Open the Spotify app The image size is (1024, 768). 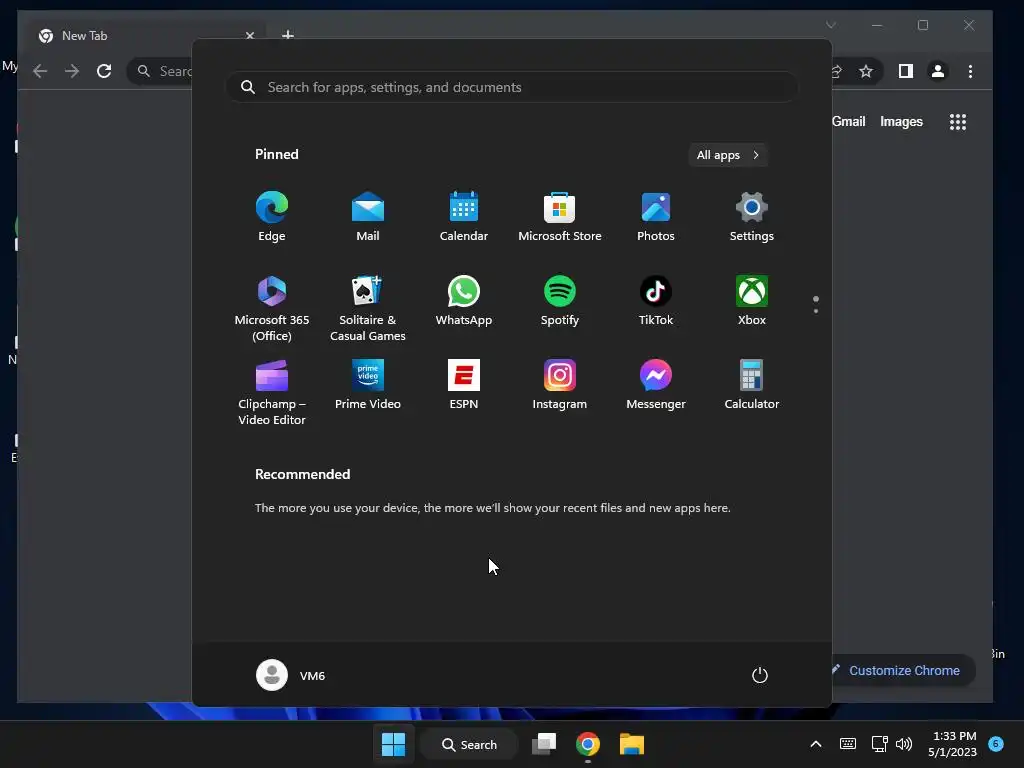tap(560, 300)
